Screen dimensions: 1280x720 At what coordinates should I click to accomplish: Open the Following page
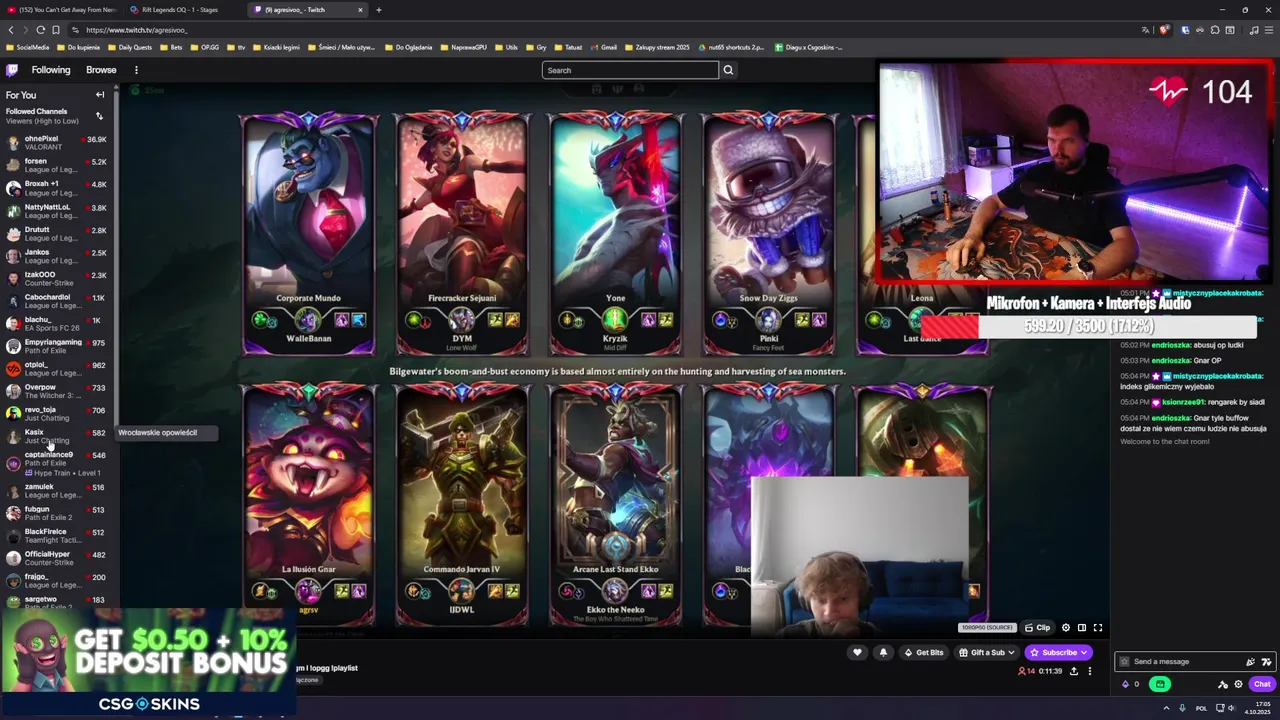pyautogui.click(x=51, y=70)
